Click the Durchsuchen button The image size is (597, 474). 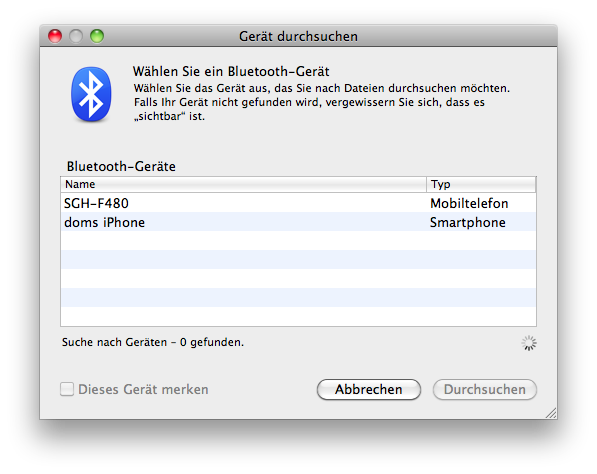coord(485,389)
